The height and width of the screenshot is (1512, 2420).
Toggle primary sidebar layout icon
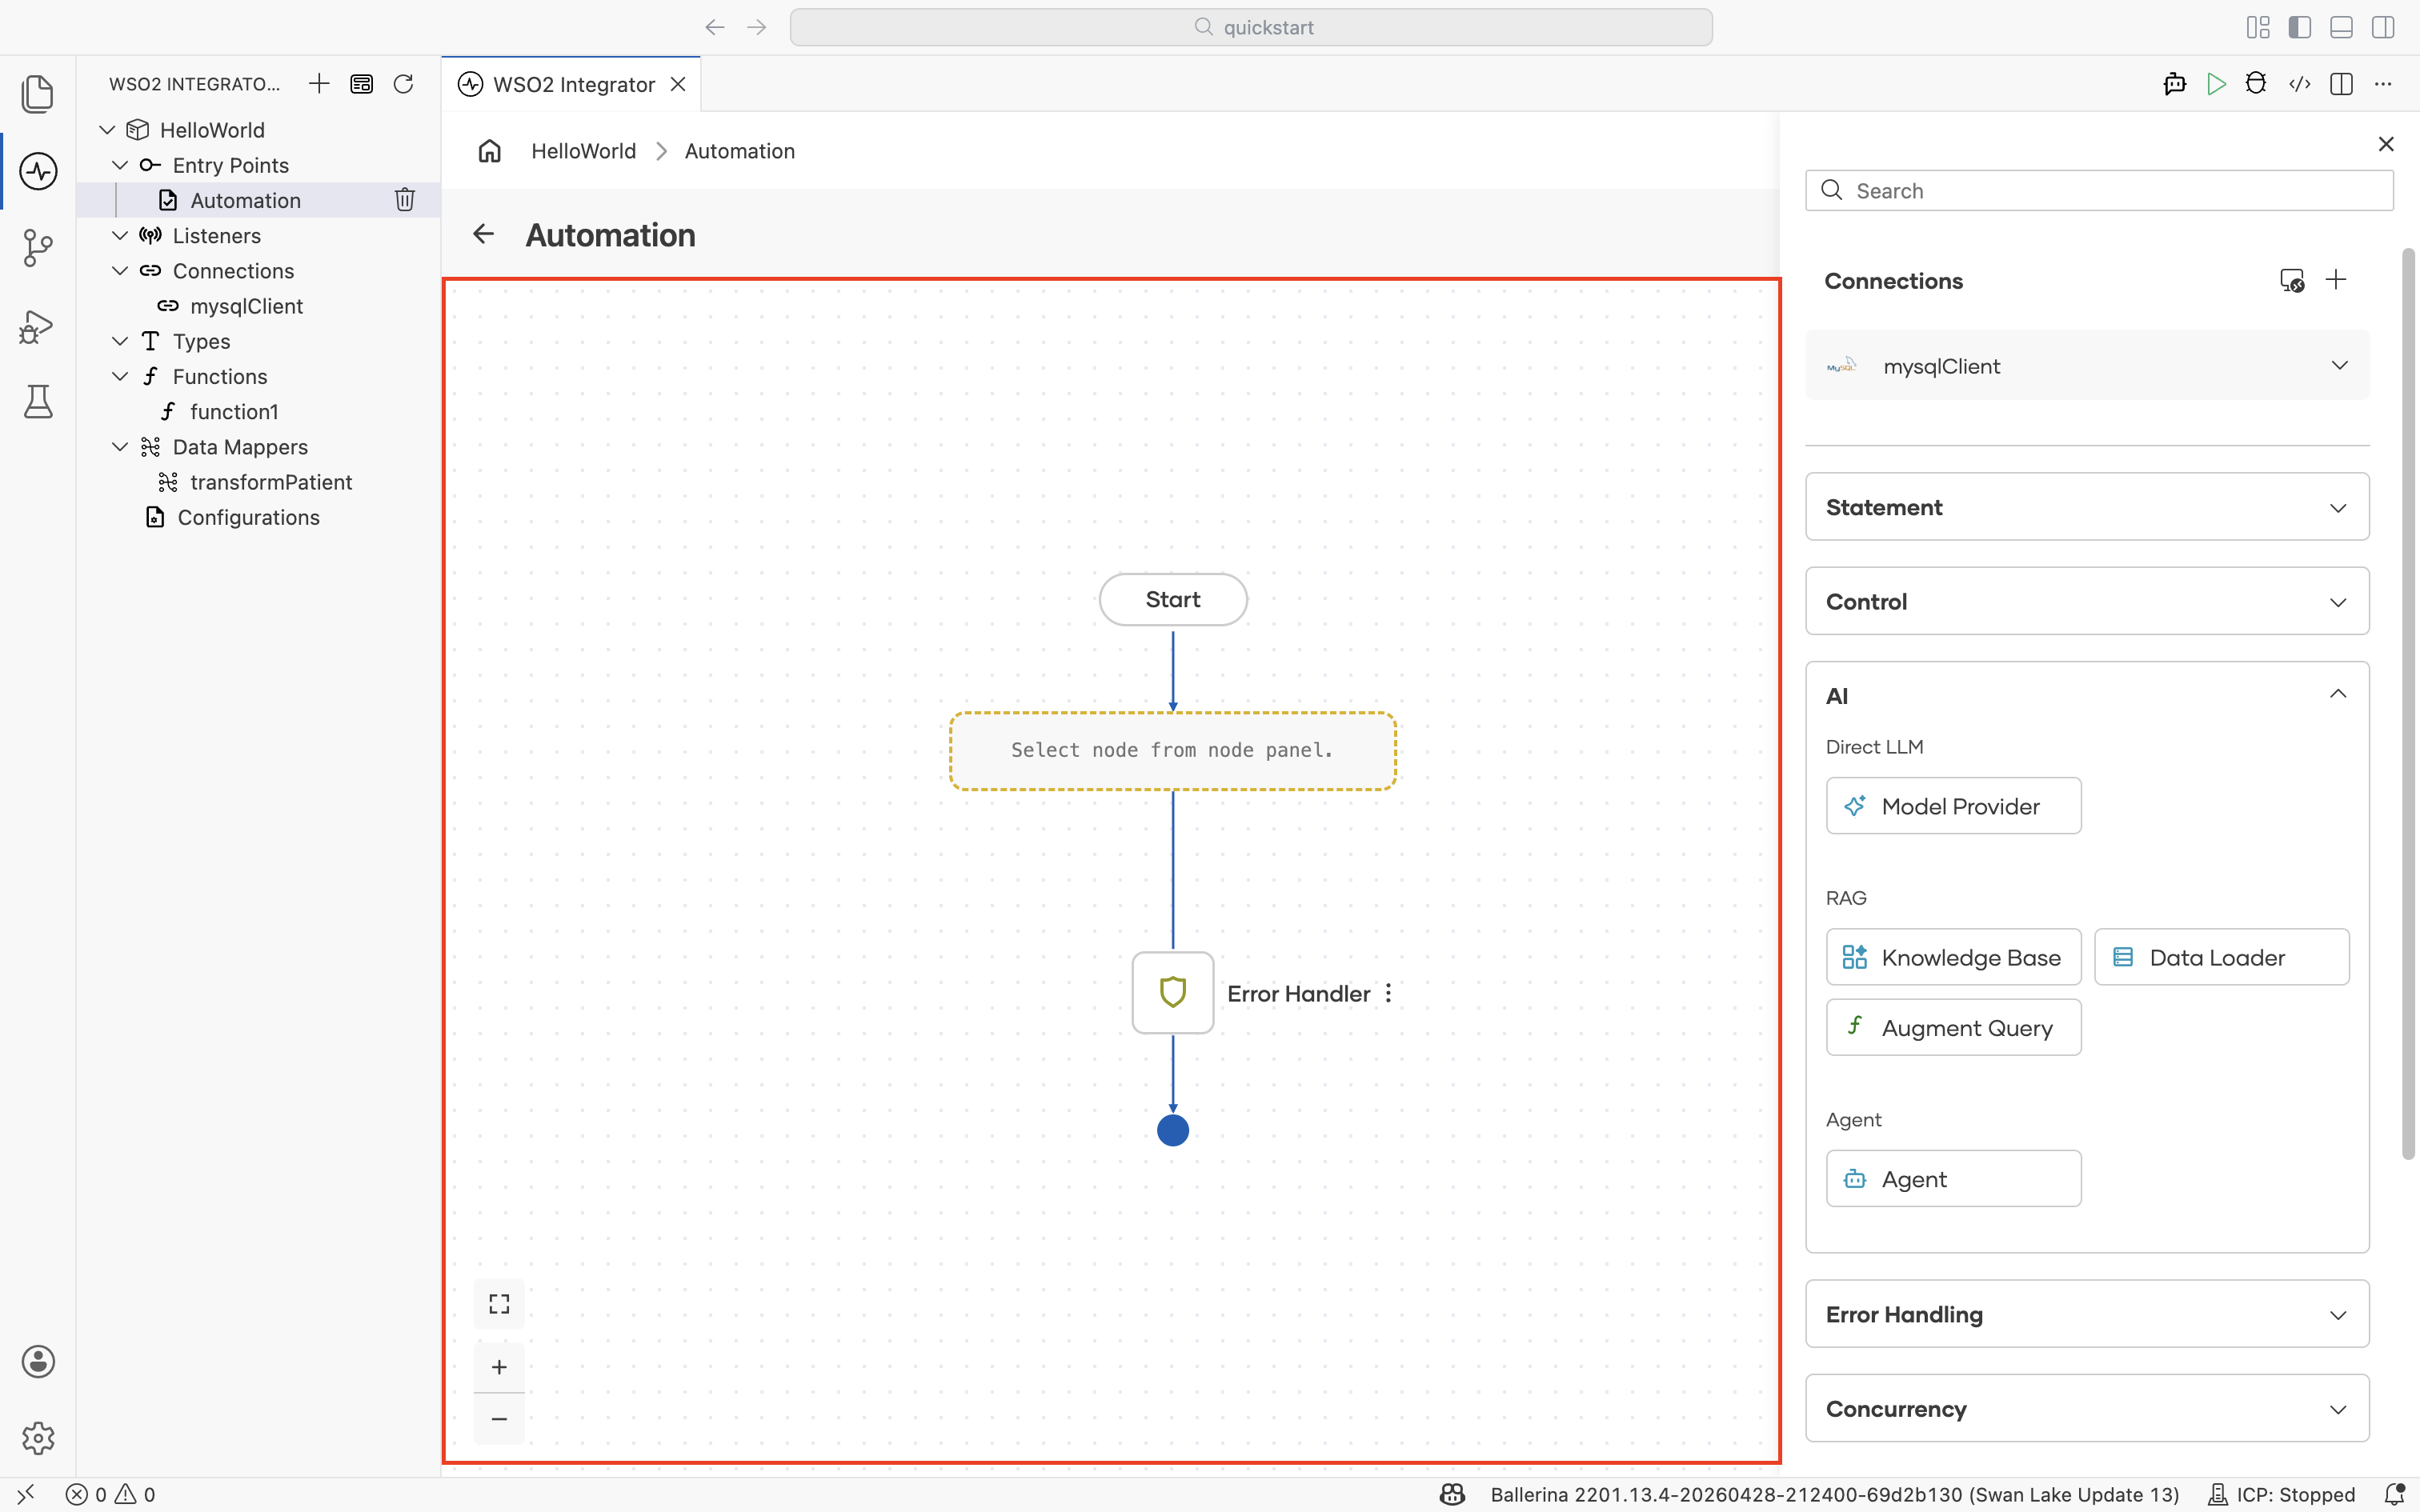pos(2300,27)
